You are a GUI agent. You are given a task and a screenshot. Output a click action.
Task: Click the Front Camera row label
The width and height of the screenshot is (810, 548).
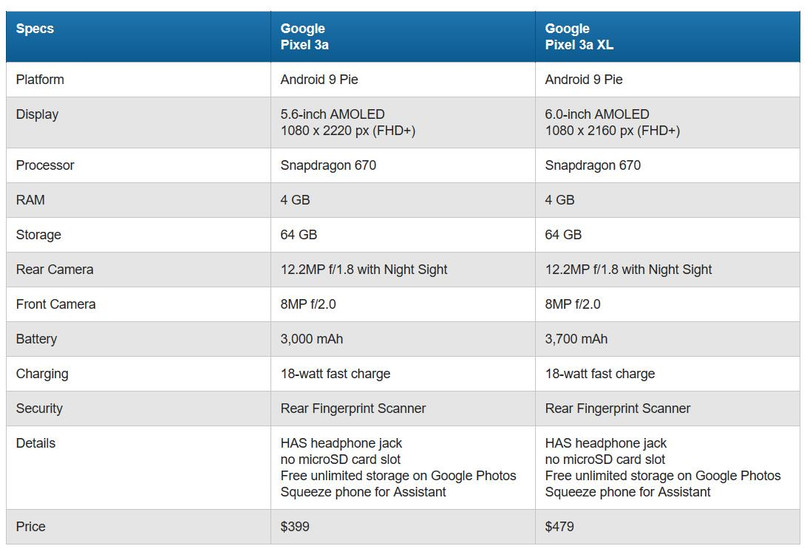pos(56,304)
